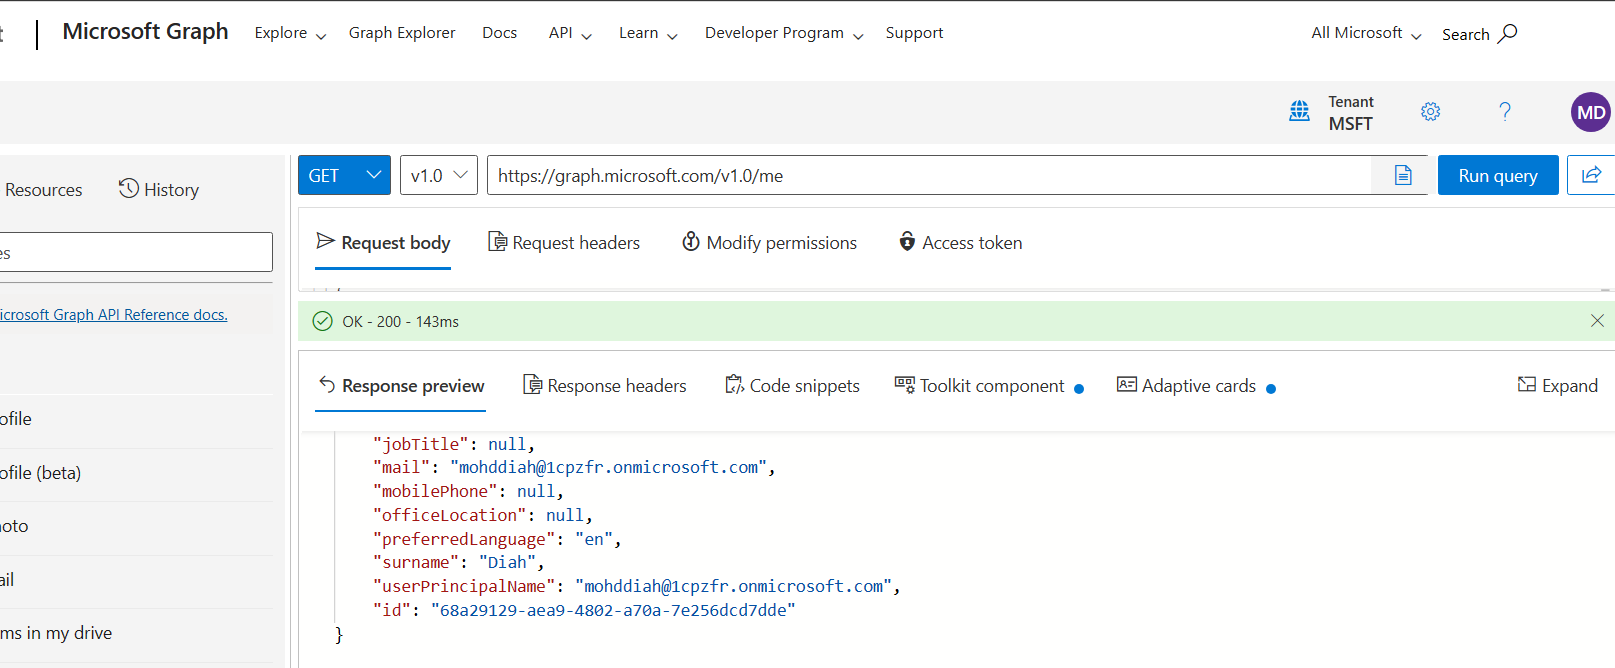The image size is (1615, 668).
Task: Open Modify permissions tab
Action: pyautogui.click(x=770, y=243)
